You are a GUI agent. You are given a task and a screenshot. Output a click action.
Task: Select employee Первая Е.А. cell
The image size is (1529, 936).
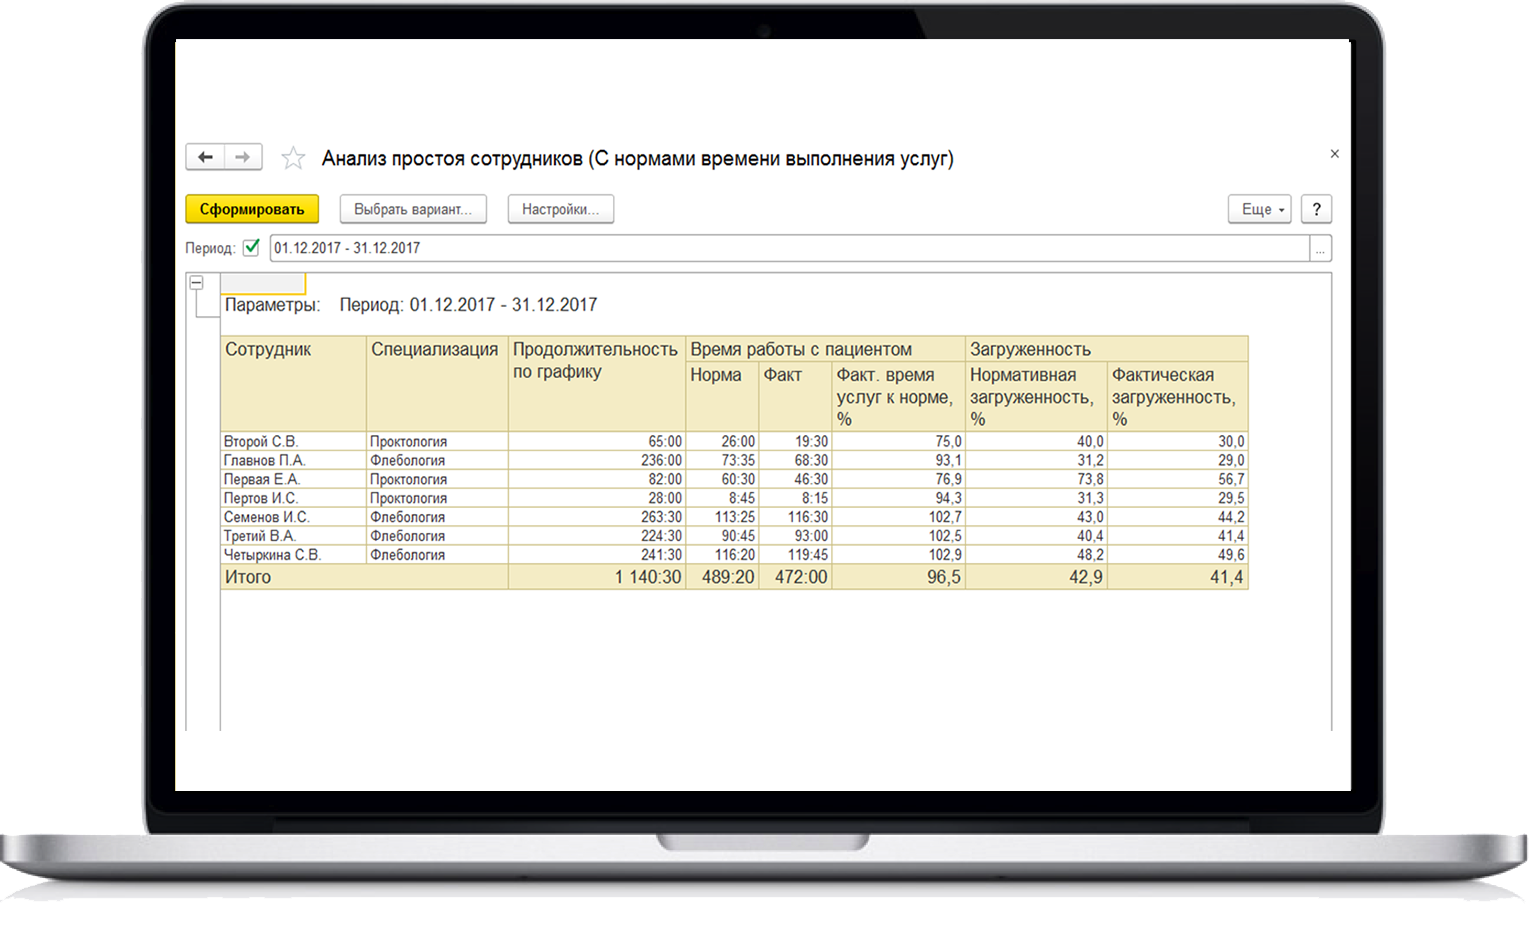(293, 479)
